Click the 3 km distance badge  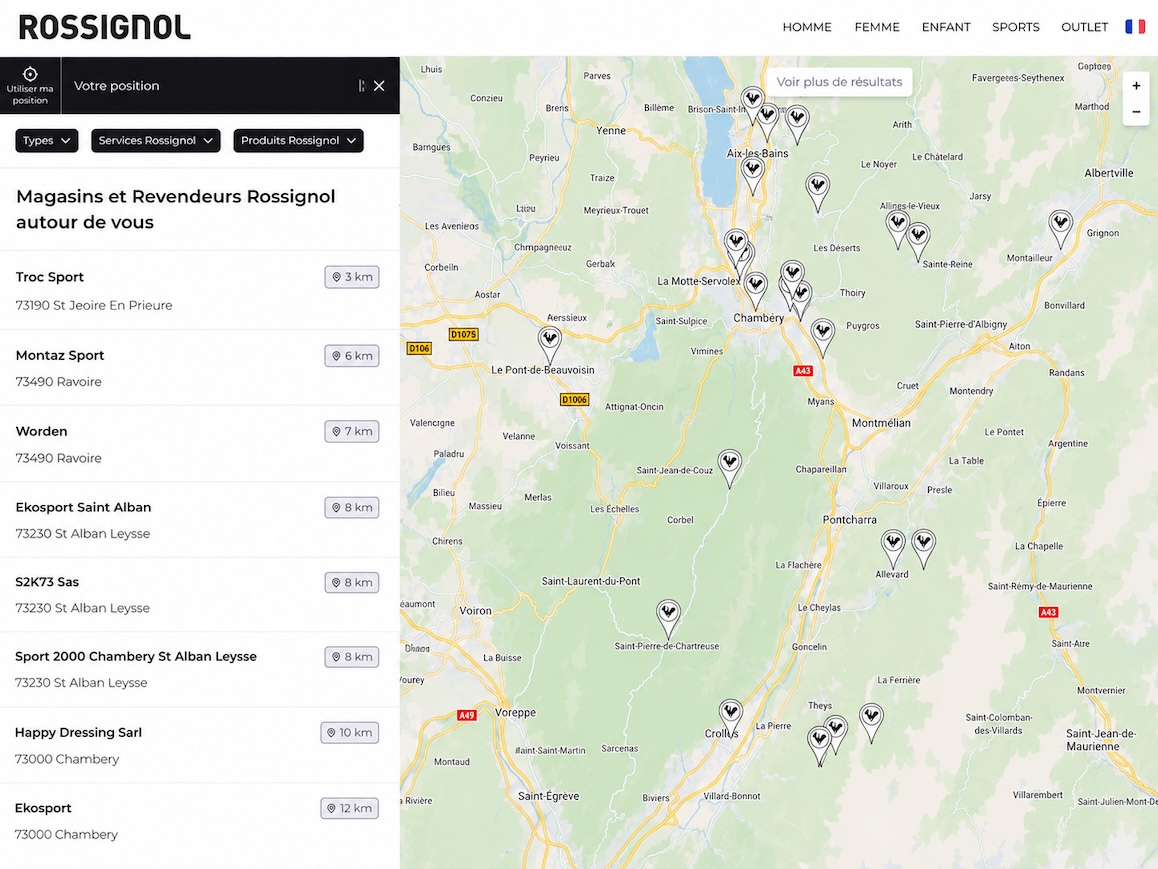(x=352, y=277)
